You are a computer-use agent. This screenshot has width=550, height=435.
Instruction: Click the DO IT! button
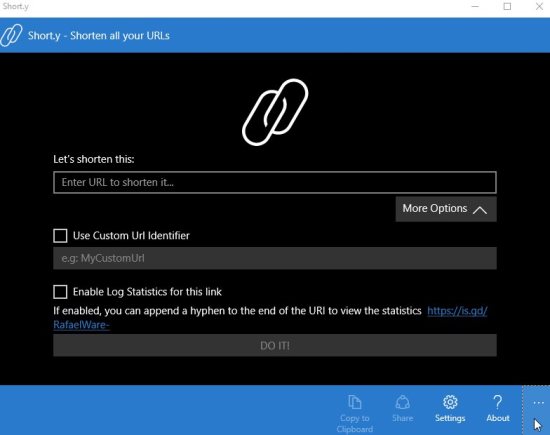coord(275,345)
